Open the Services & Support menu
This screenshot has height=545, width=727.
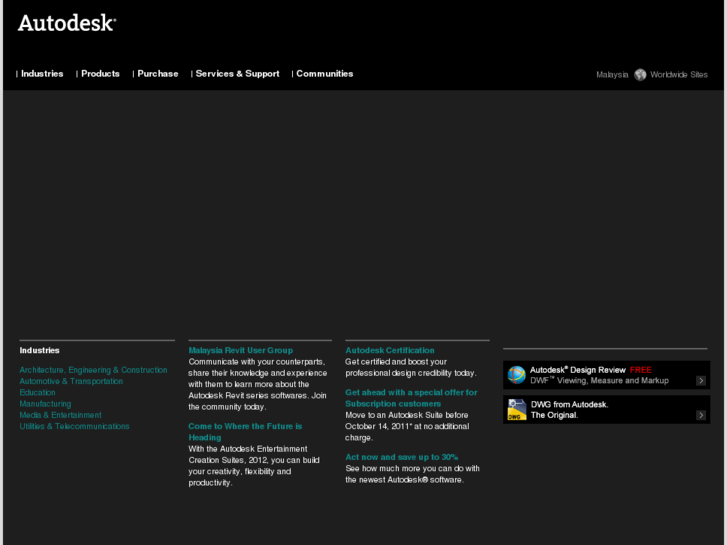point(237,74)
